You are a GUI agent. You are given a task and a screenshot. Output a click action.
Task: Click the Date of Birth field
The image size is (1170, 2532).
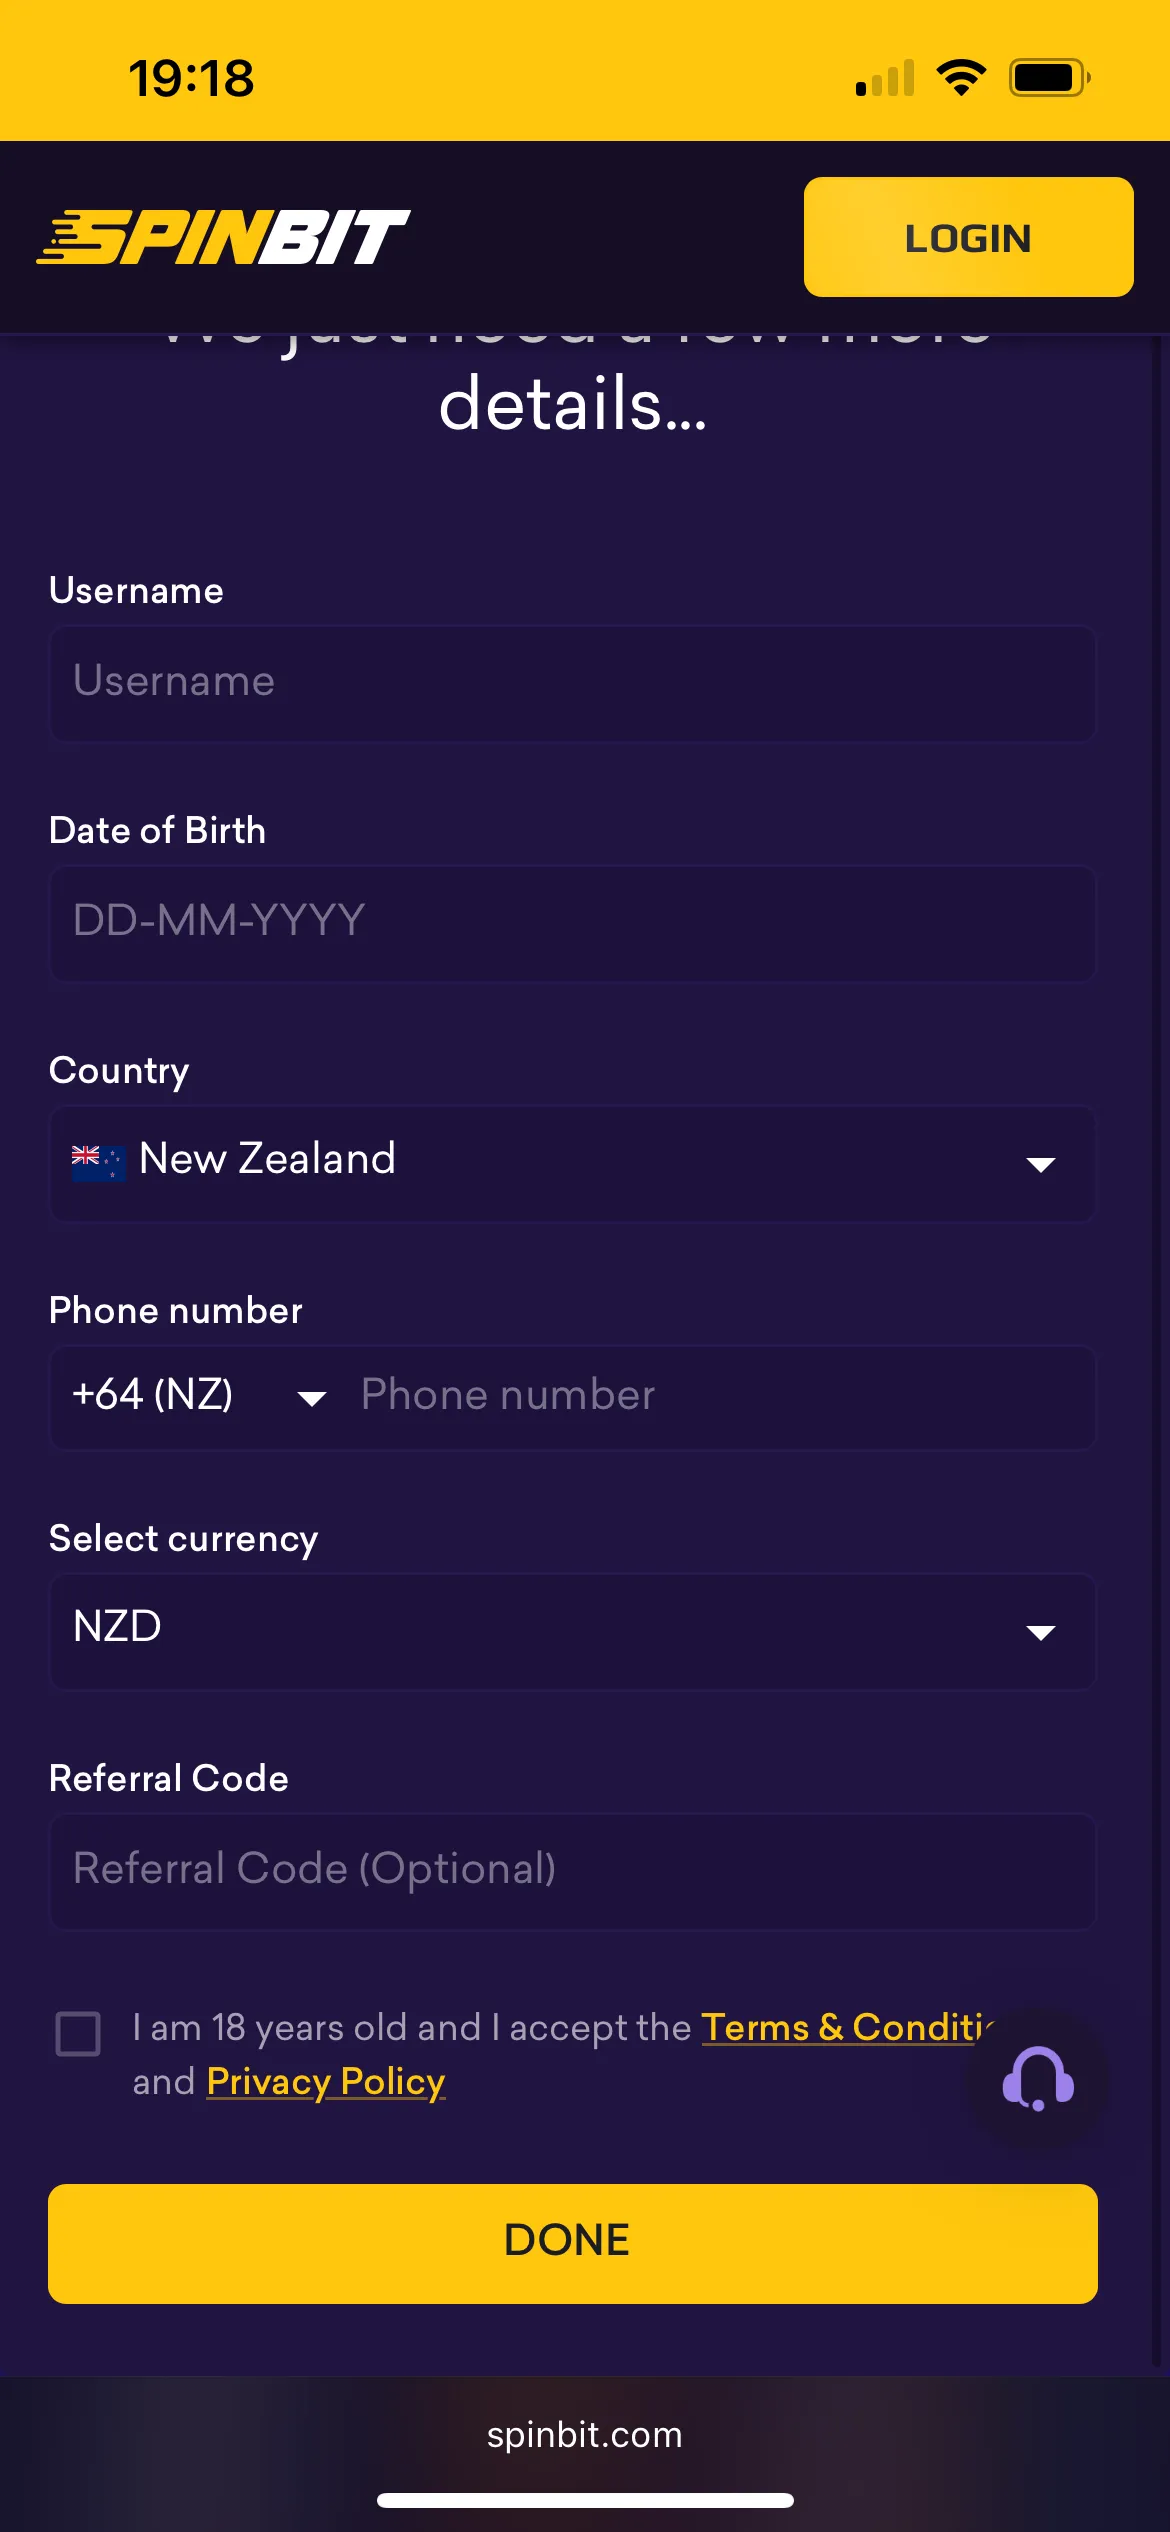click(572, 922)
